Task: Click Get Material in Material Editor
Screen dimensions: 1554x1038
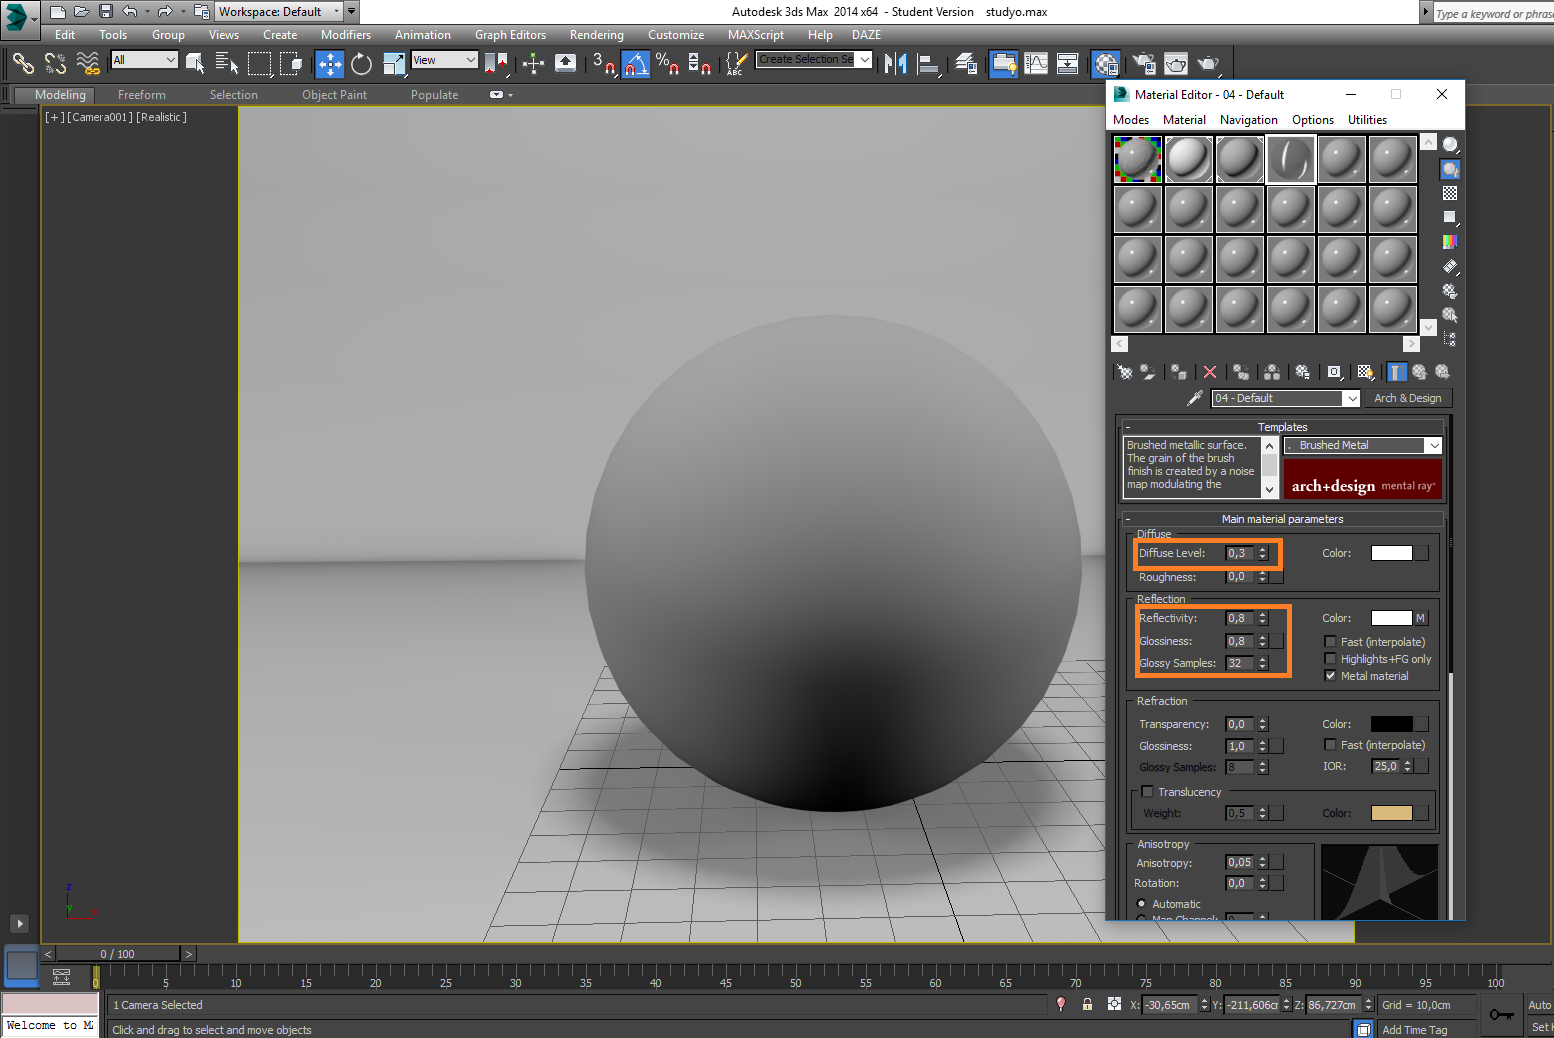Action: click(1125, 372)
